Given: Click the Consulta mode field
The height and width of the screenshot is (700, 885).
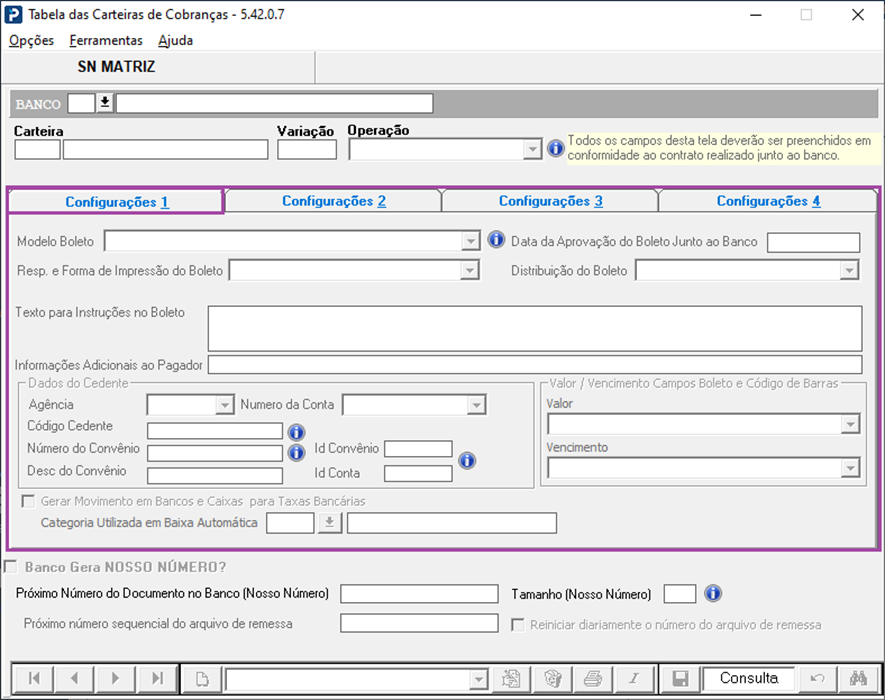Looking at the screenshot, I should [x=748, y=678].
